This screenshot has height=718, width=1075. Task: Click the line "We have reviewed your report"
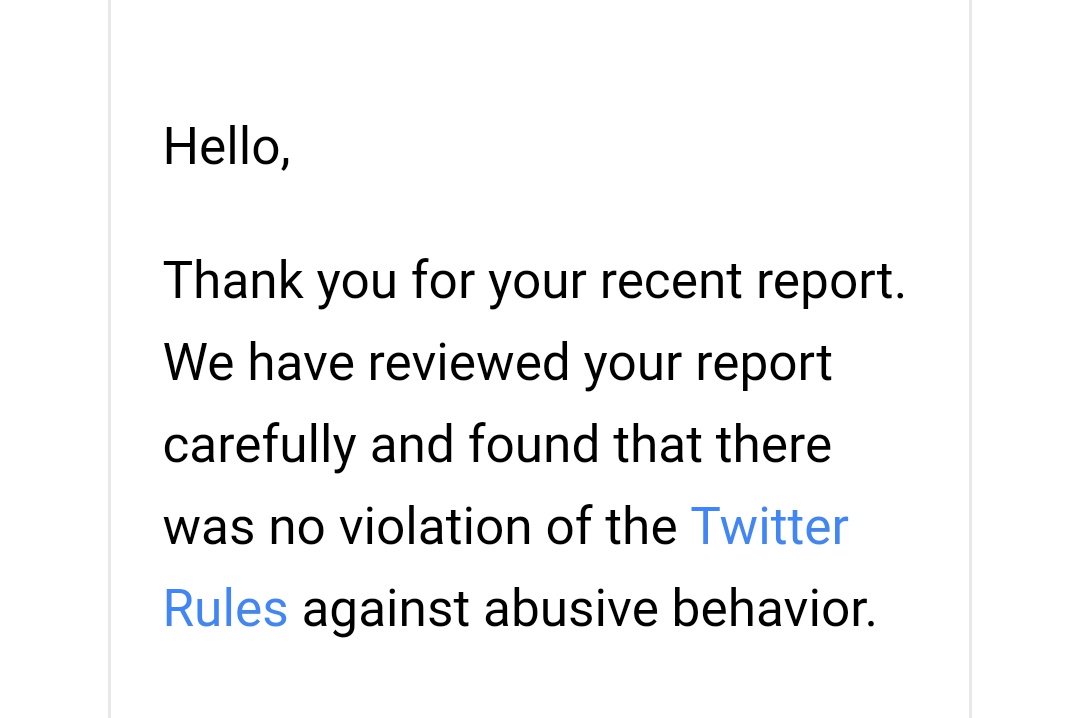(x=498, y=363)
